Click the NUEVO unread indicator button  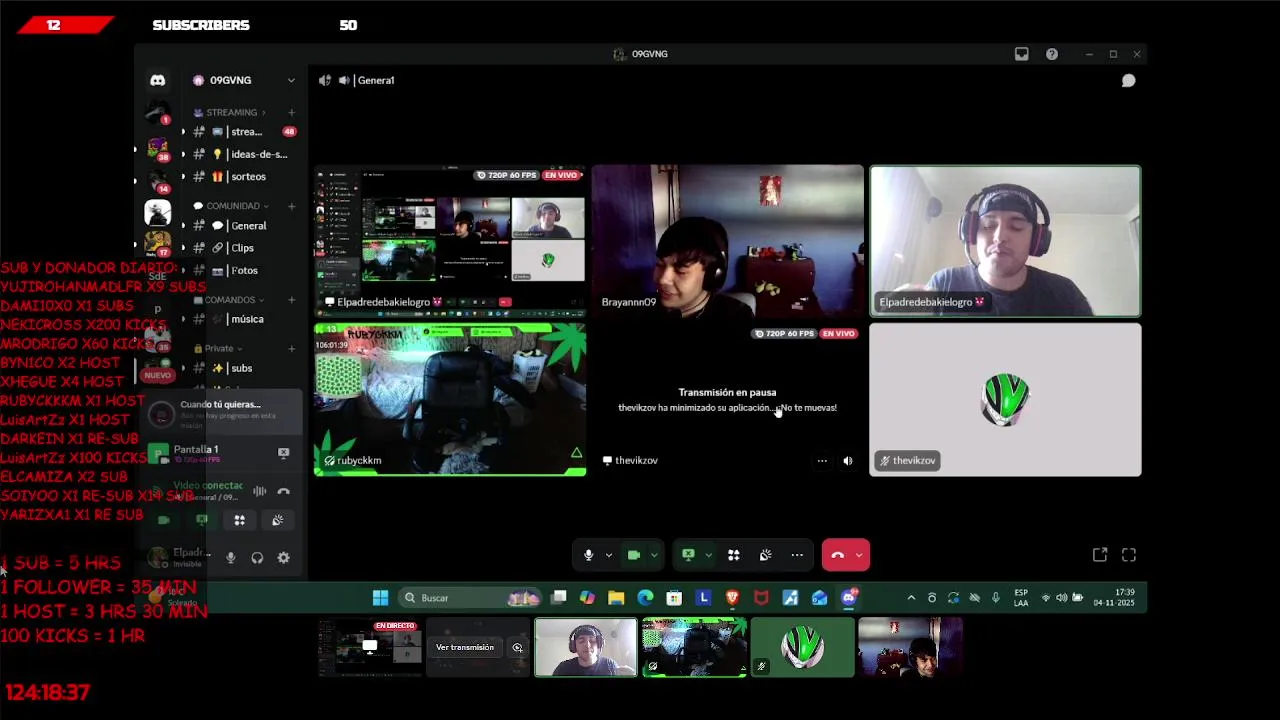pos(157,376)
